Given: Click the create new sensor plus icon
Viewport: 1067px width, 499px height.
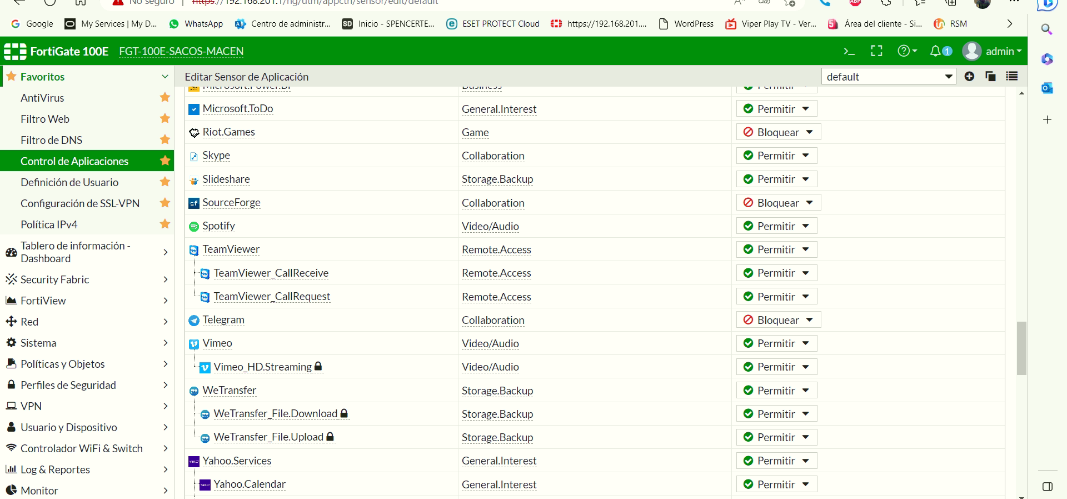Looking at the screenshot, I should pyautogui.click(x=969, y=77).
